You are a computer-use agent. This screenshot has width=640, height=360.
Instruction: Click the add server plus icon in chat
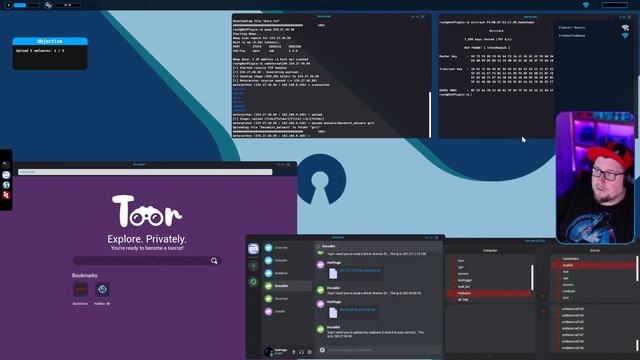coord(253,266)
